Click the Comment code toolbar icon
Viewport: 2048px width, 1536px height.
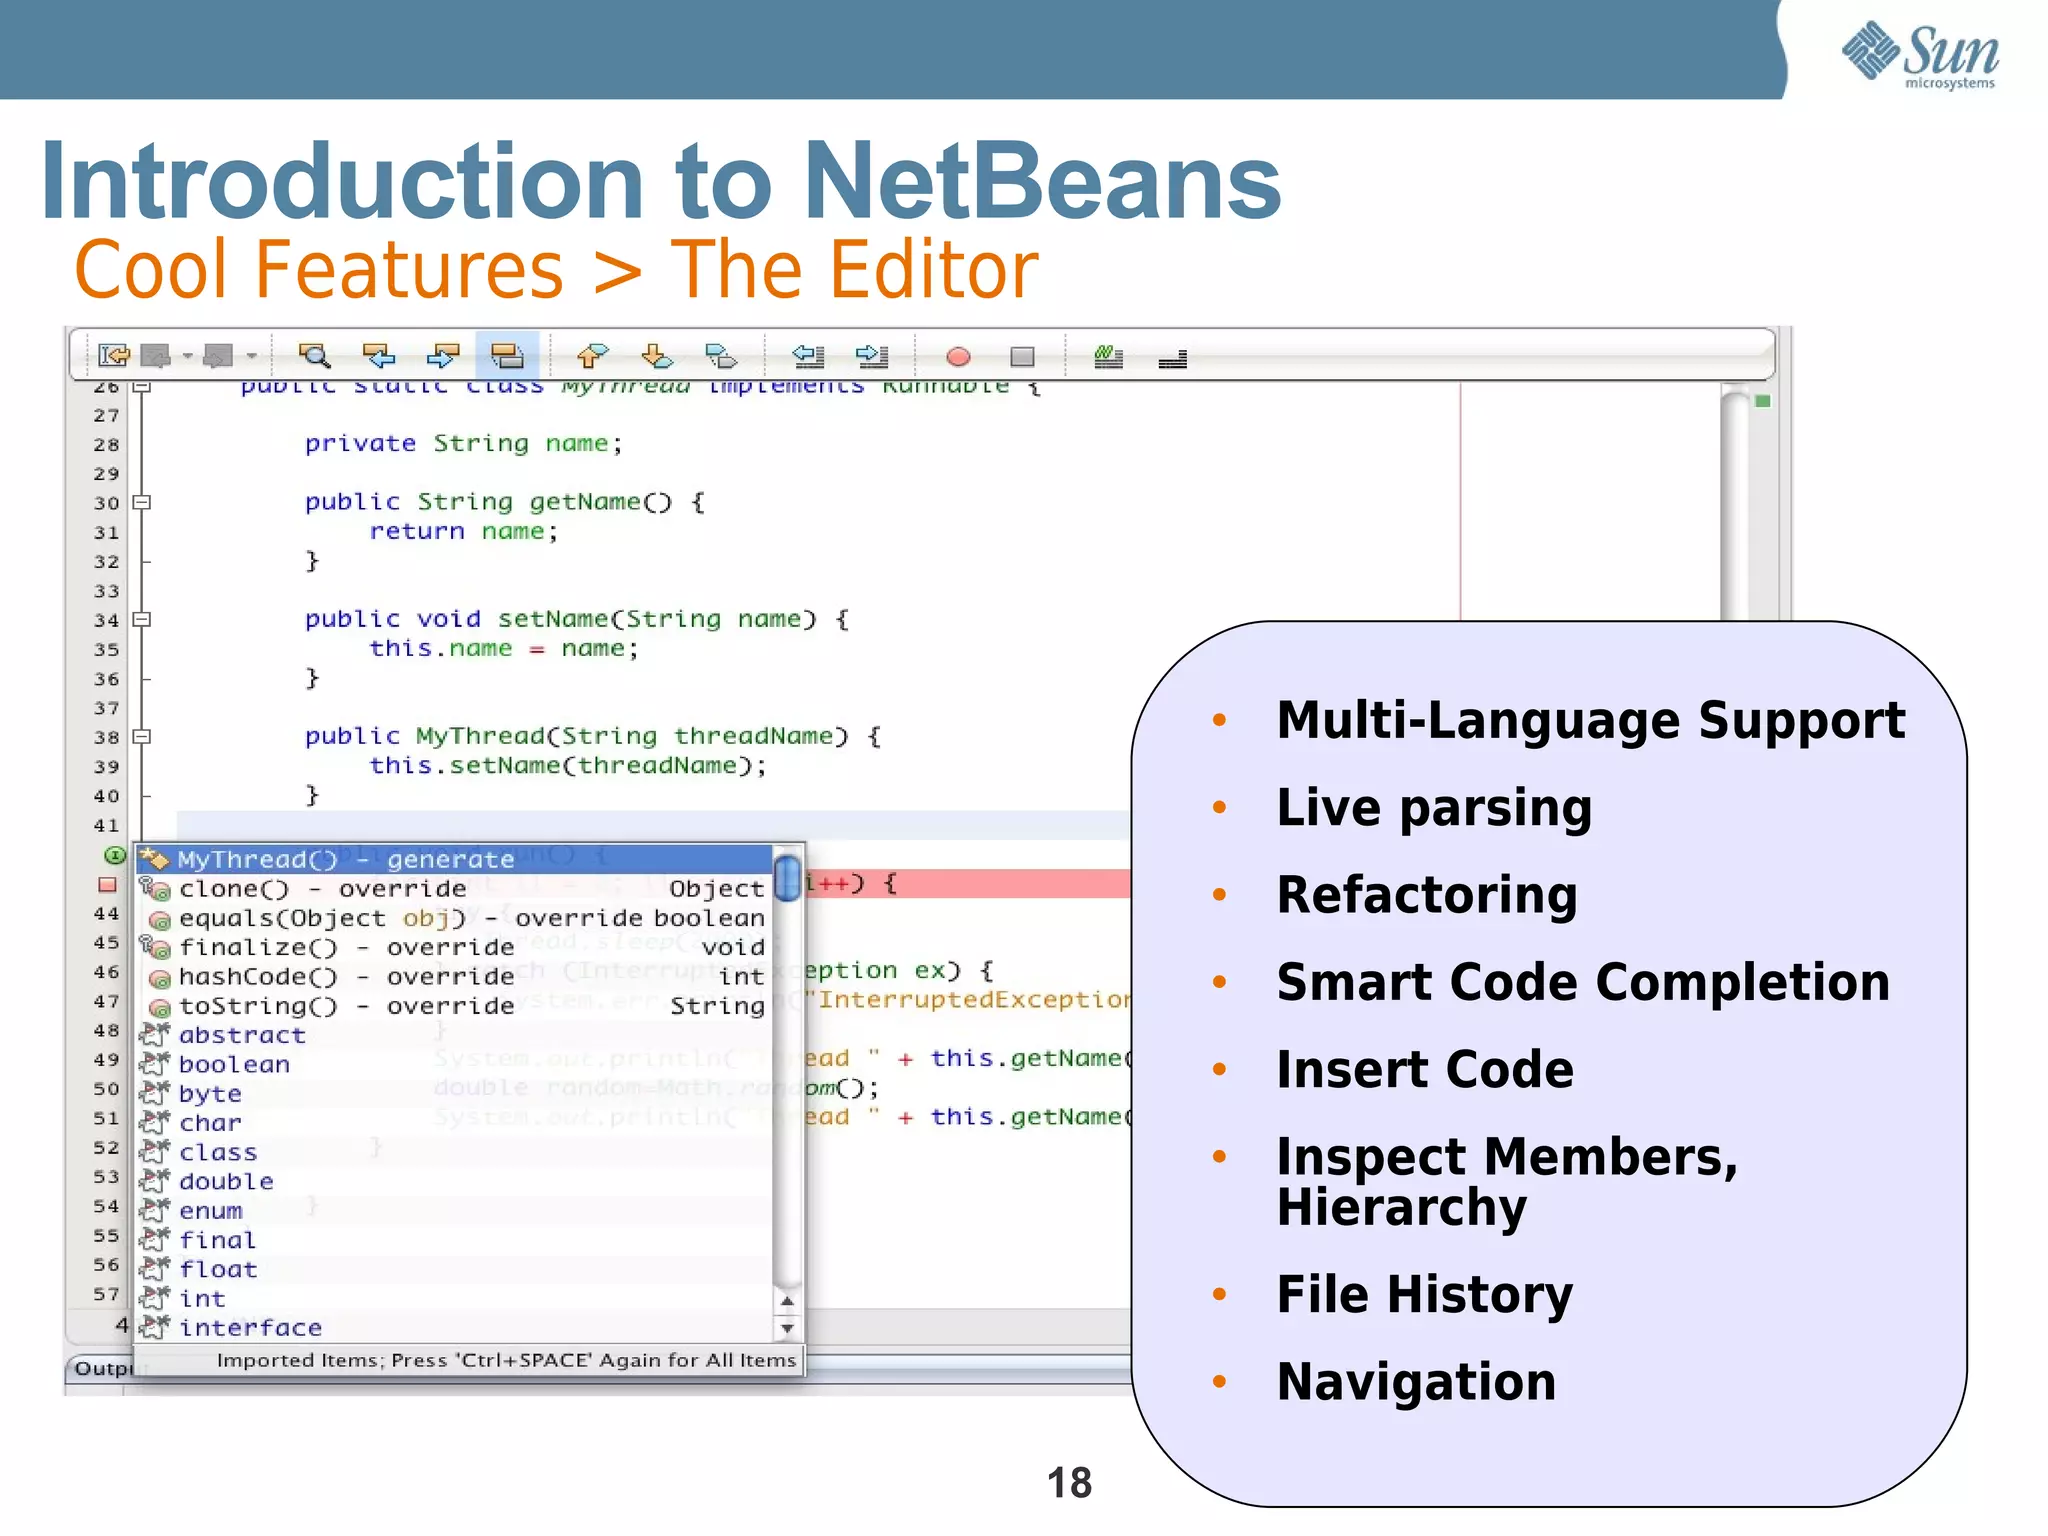click(x=1108, y=356)
